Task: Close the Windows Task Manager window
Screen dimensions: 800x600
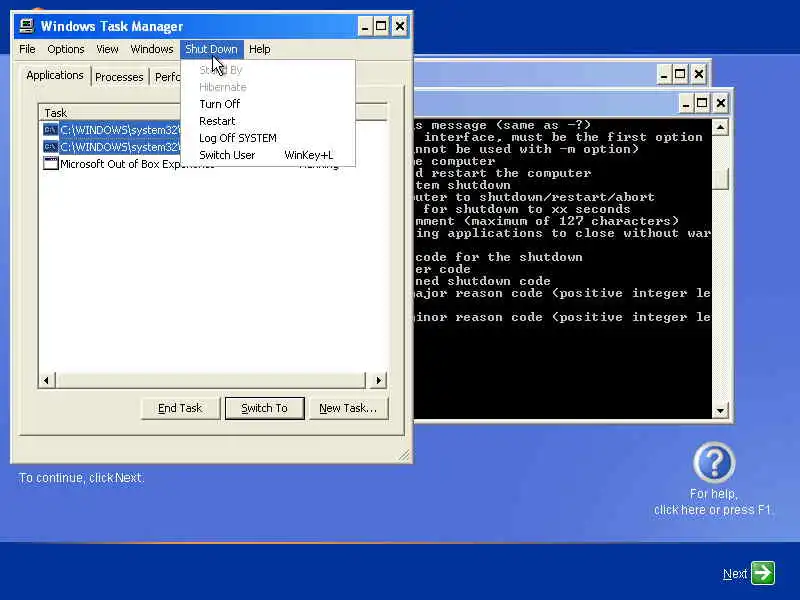Action: (x=400, y=26)
